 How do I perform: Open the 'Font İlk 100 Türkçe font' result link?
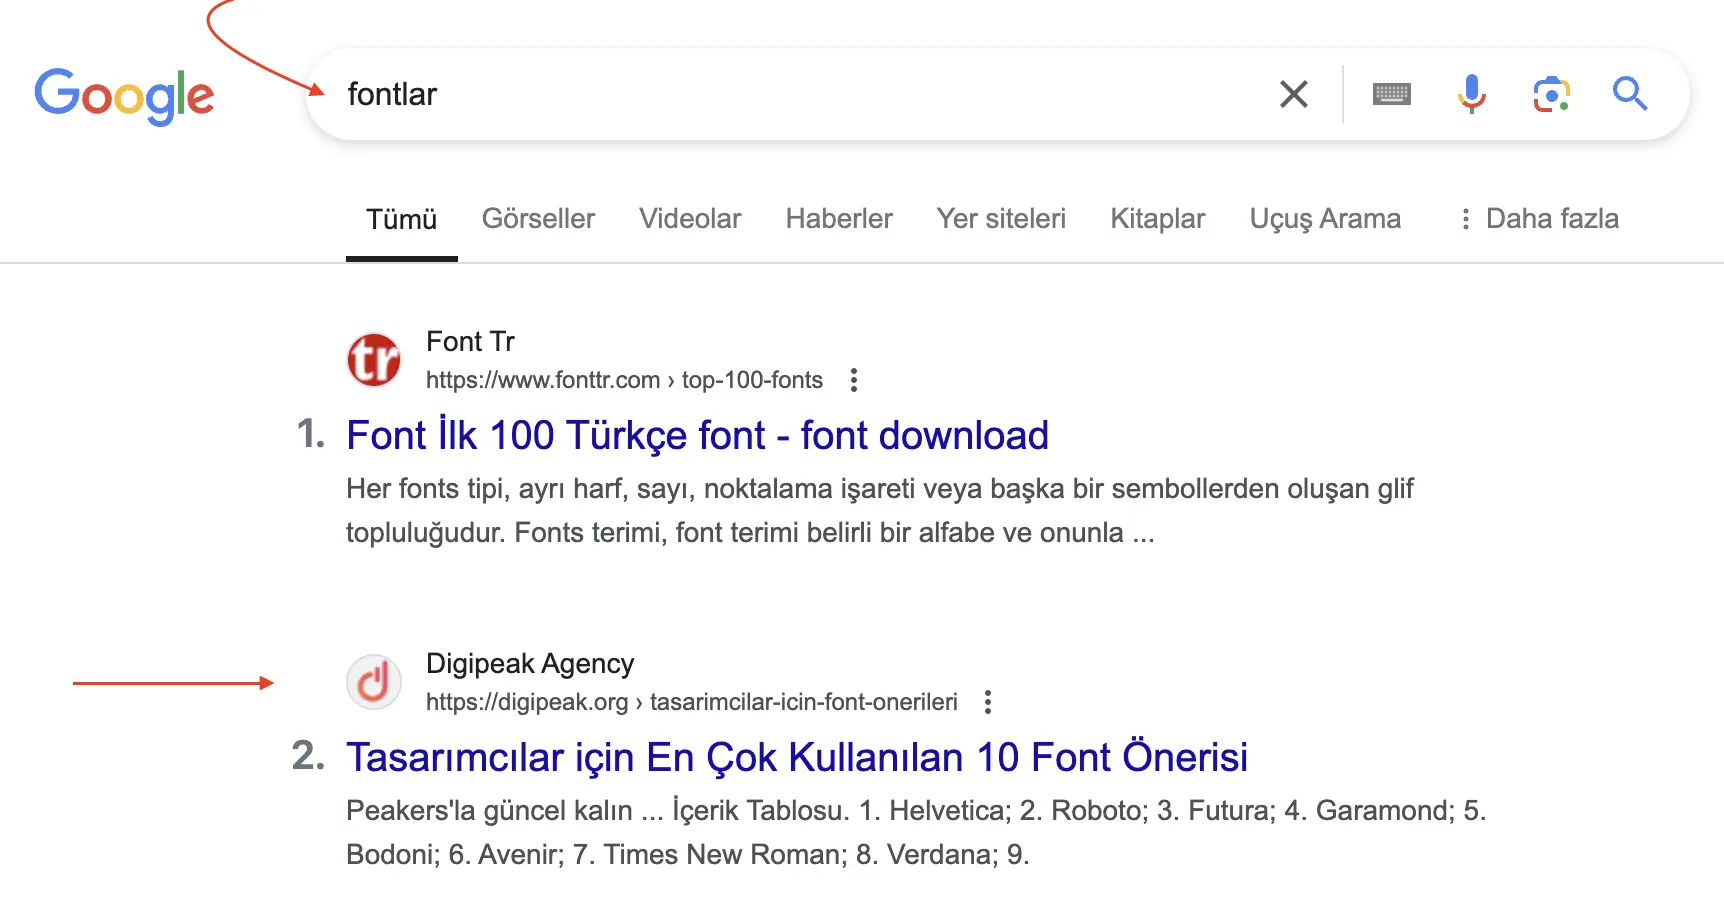(697, 436)
